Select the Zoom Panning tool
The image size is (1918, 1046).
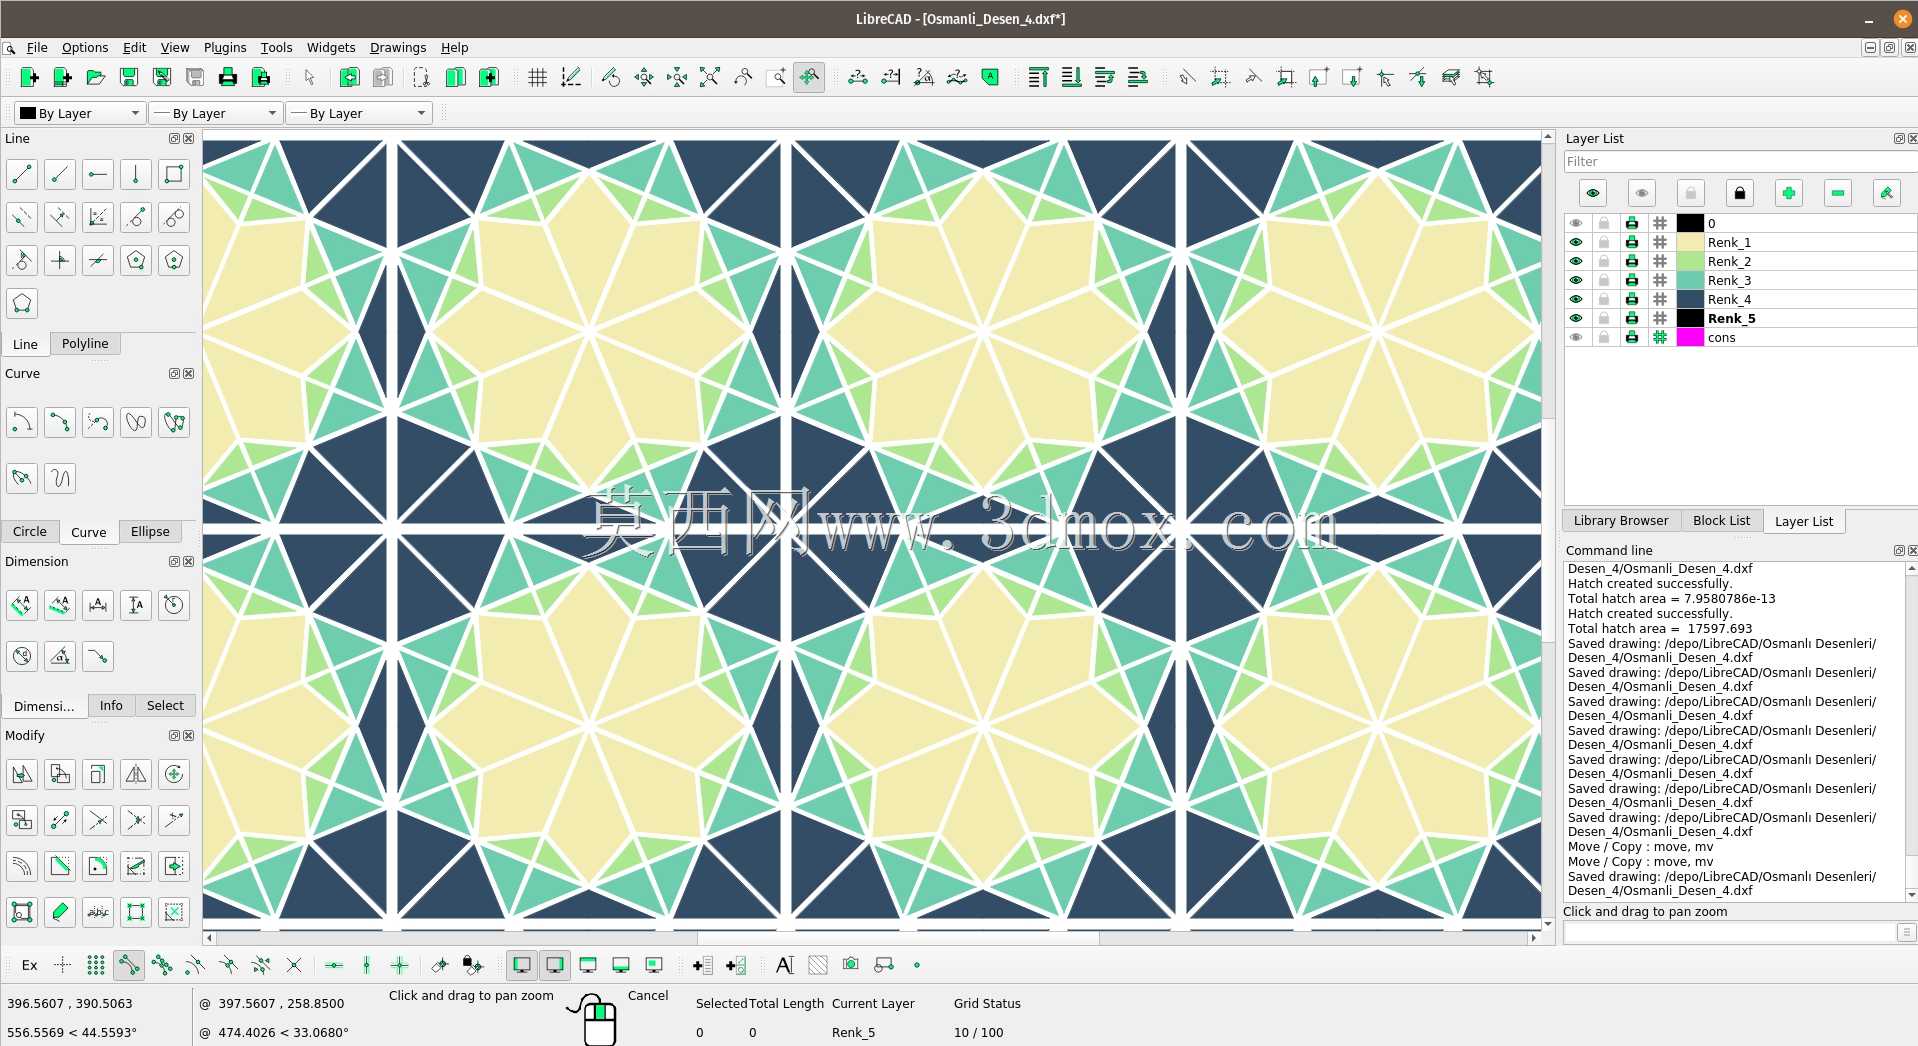point(809,77)
